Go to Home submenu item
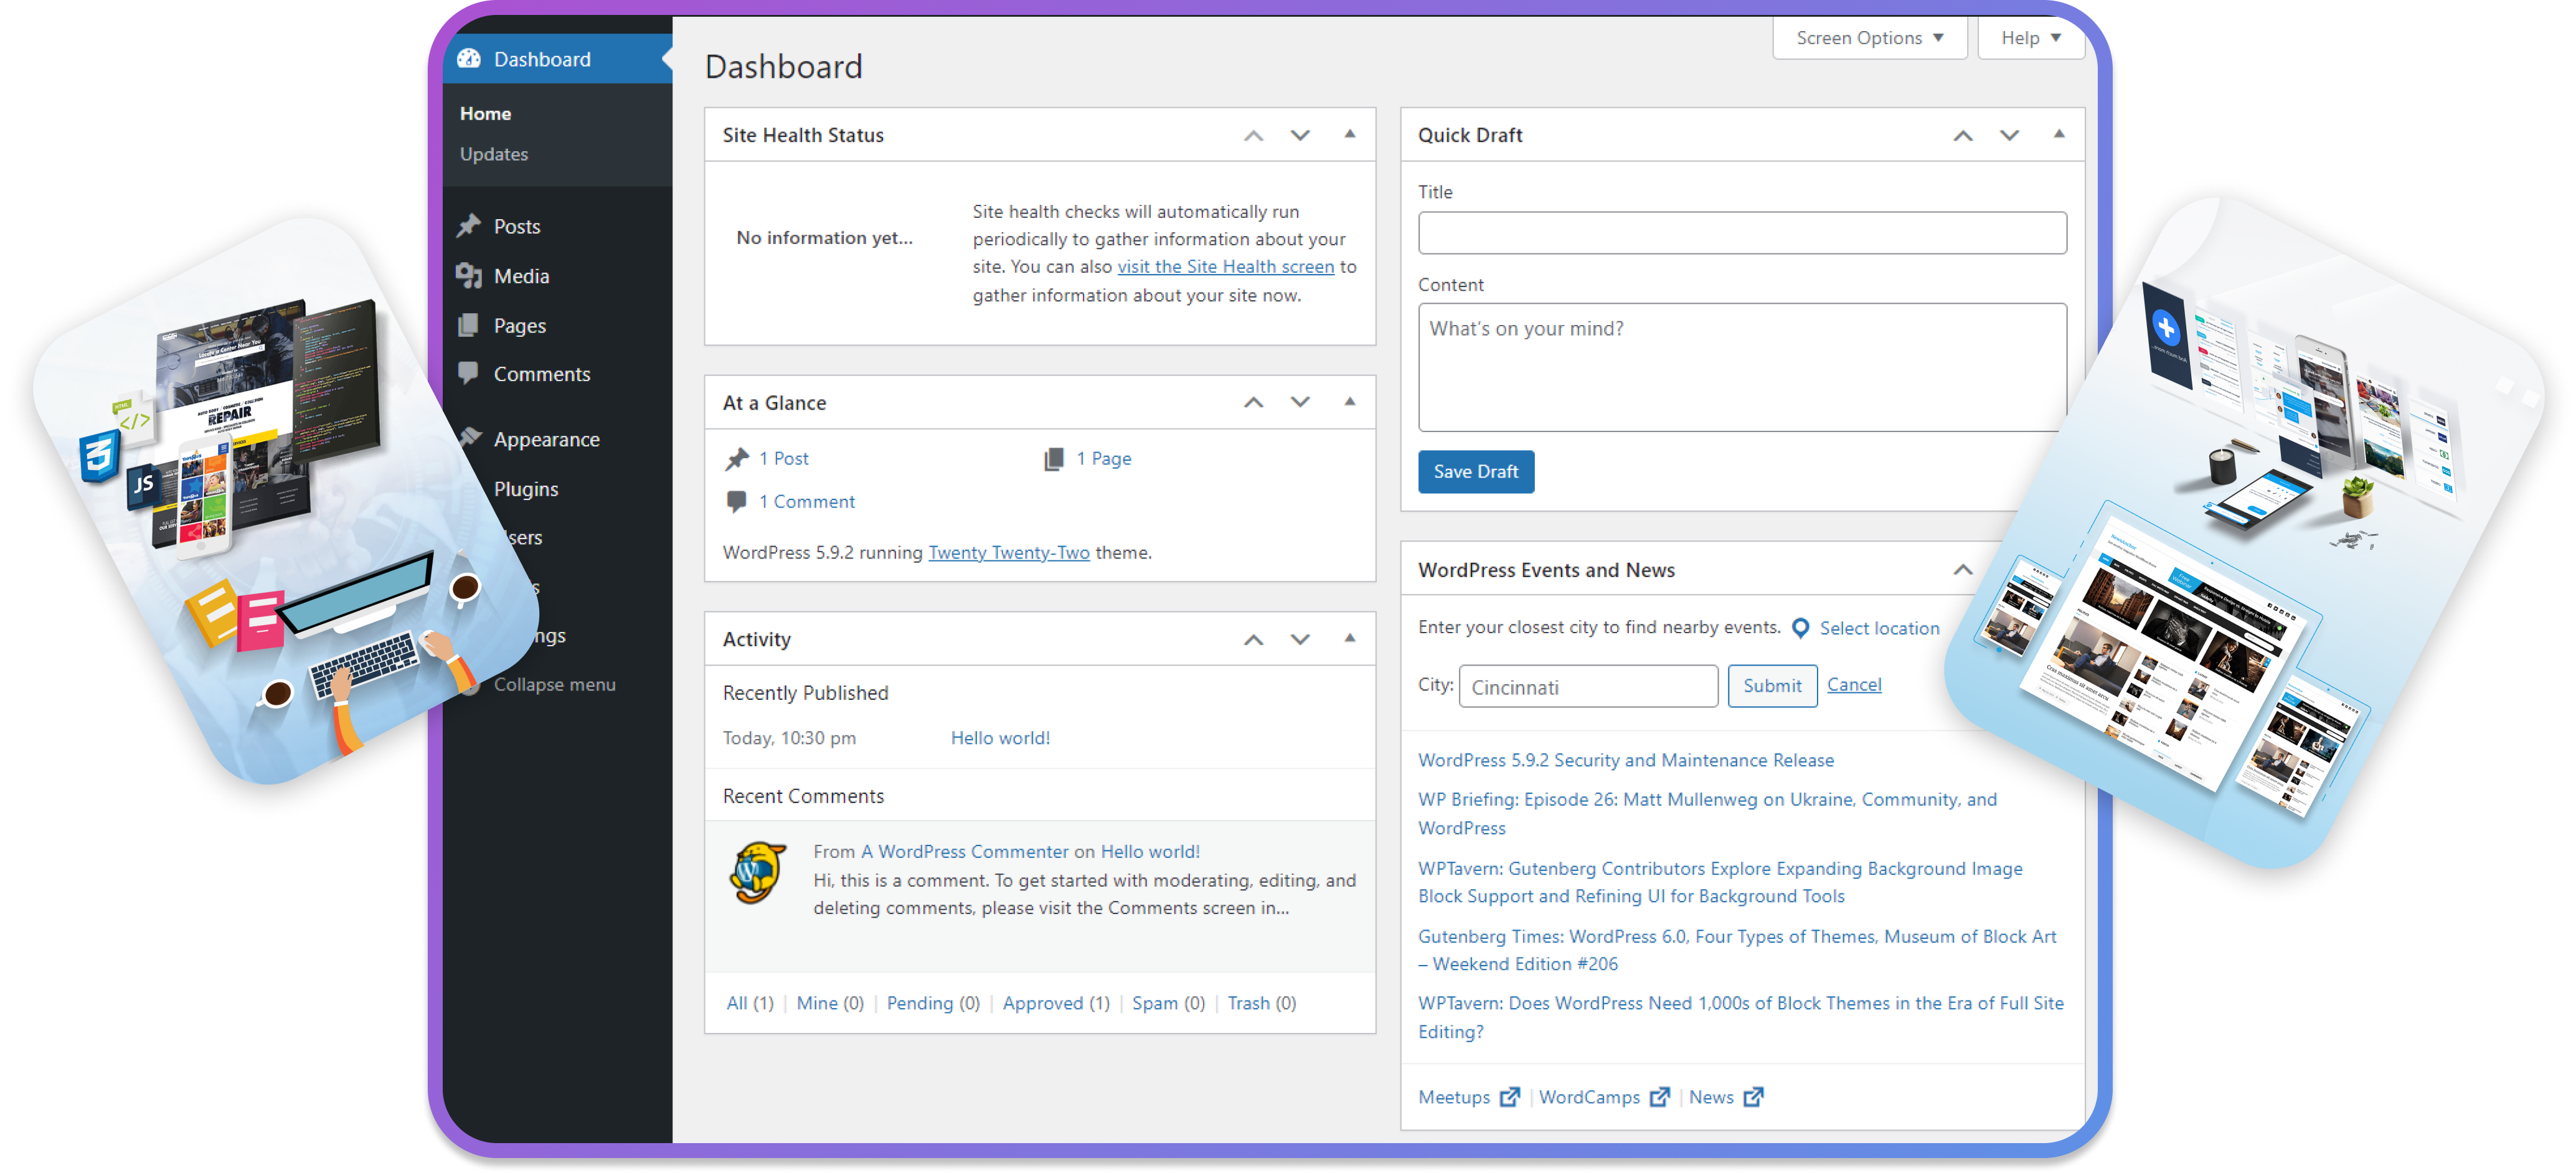The width and height of the screenshot is (2576, 1173). coord(486,114)
